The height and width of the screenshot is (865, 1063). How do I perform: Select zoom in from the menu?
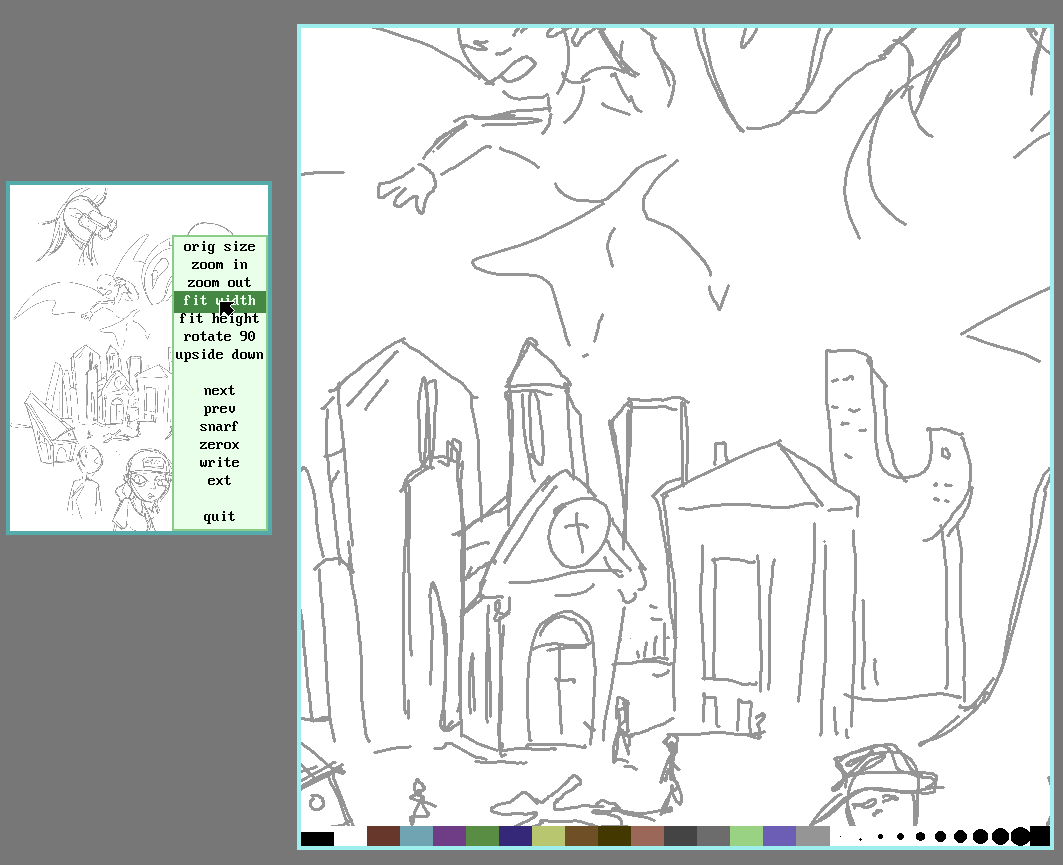pyautogui.click(x=219, y=265)
